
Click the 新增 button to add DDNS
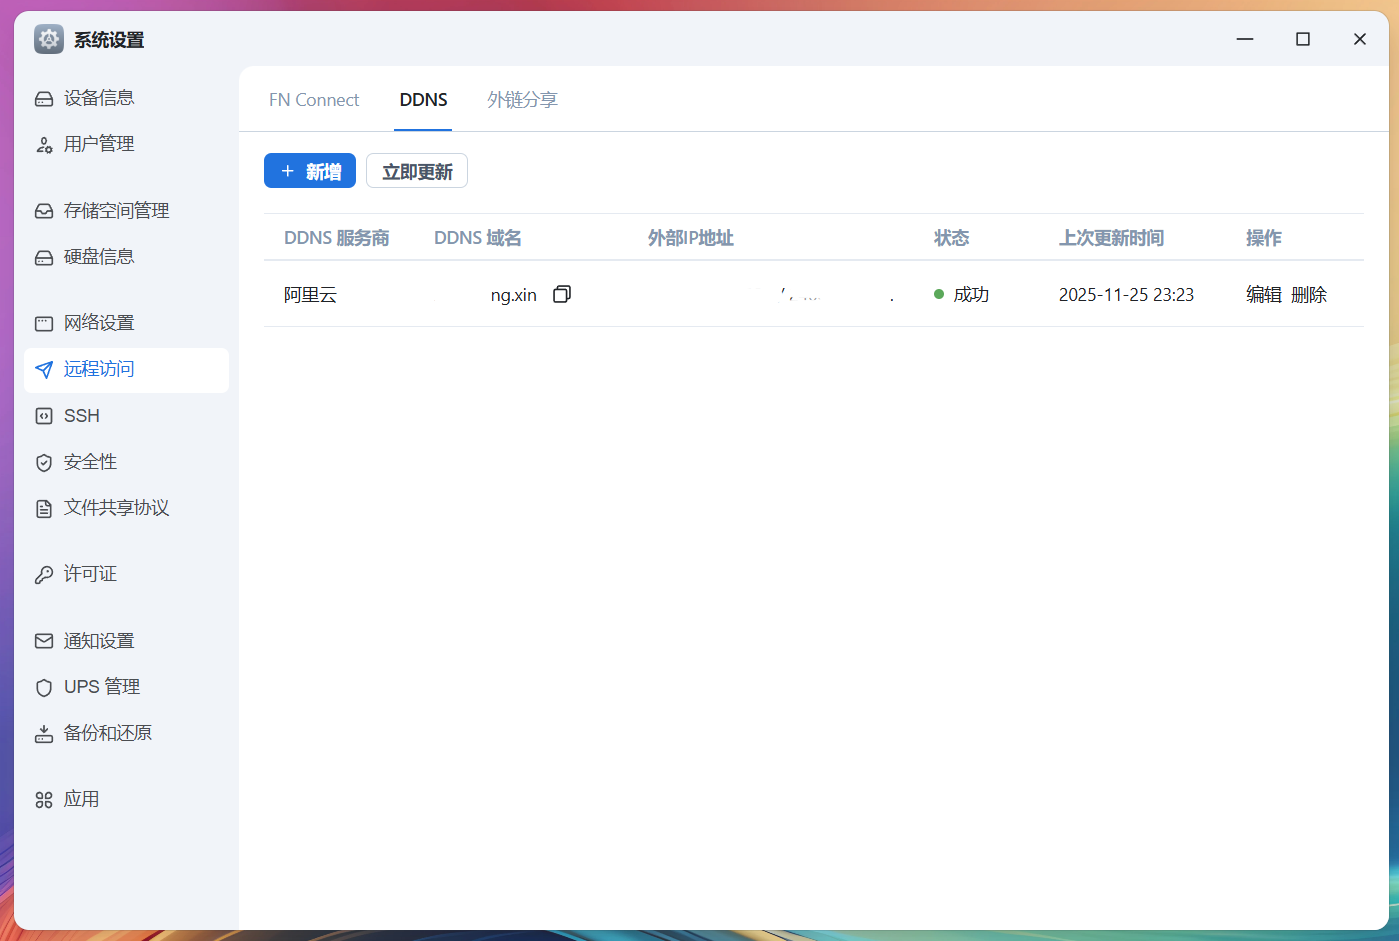(310, 171)
